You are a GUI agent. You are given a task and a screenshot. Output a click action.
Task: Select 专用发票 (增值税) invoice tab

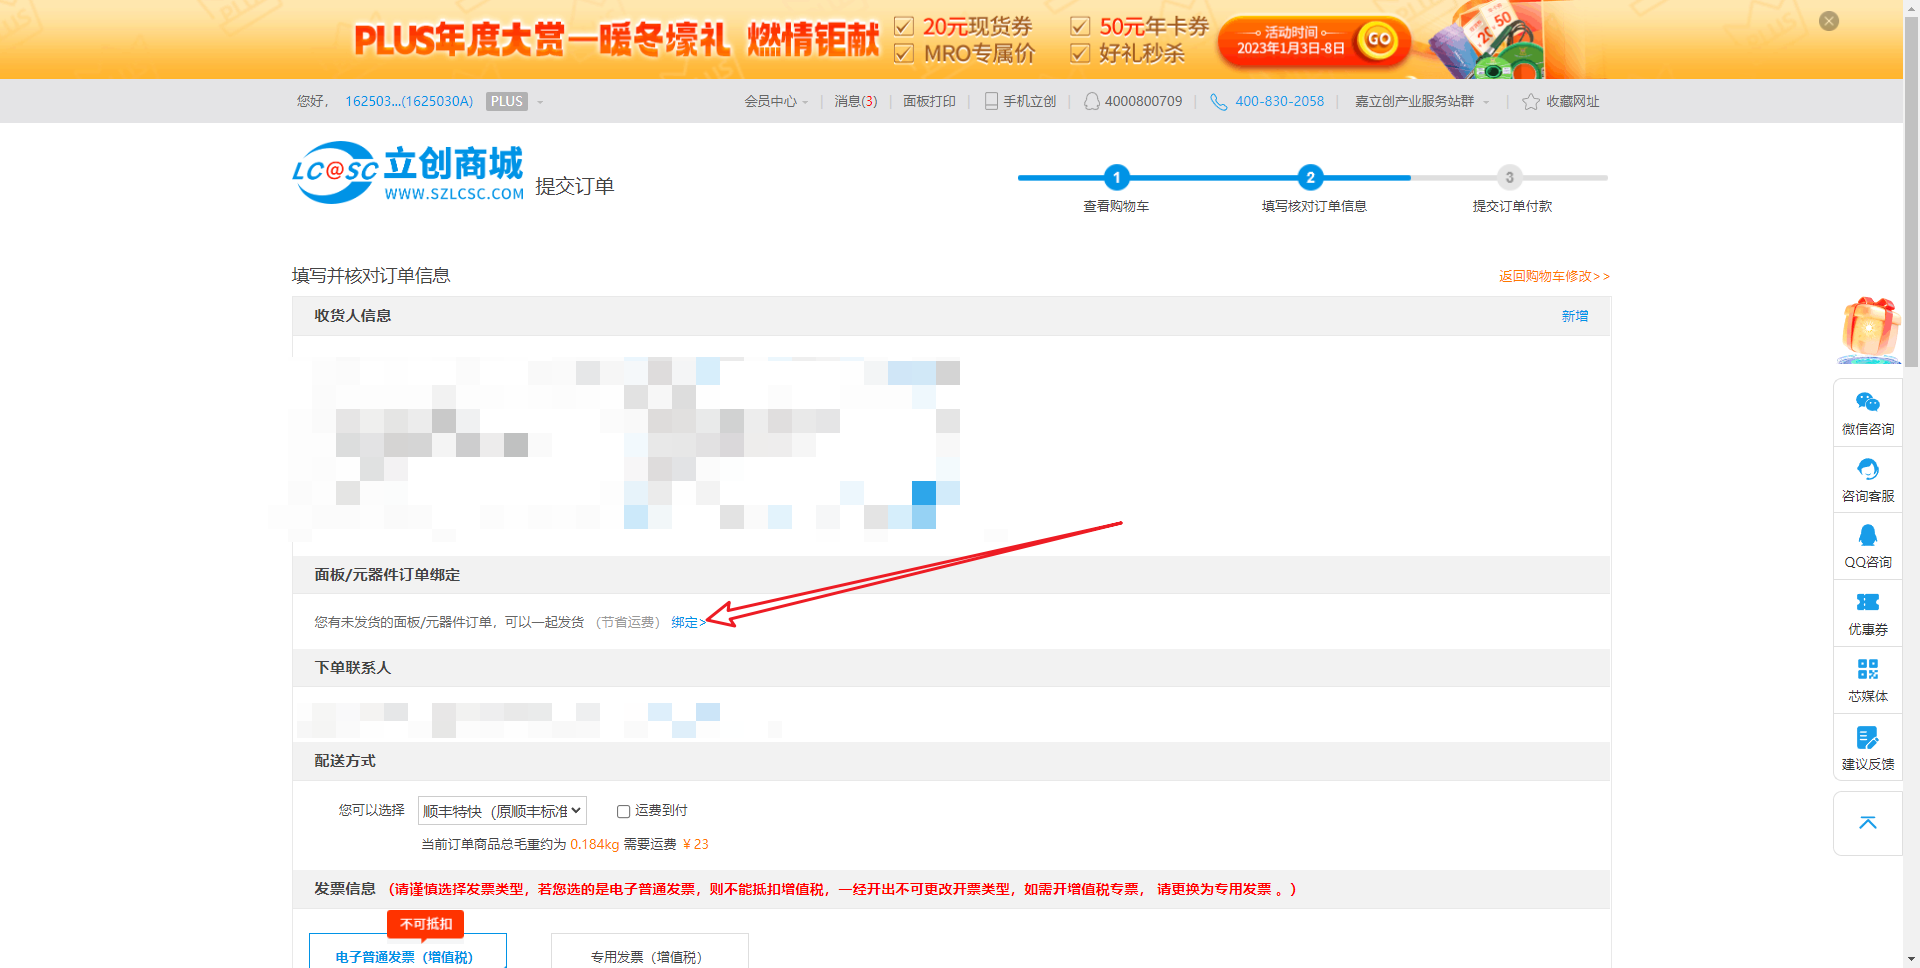[x=650, y=951]
